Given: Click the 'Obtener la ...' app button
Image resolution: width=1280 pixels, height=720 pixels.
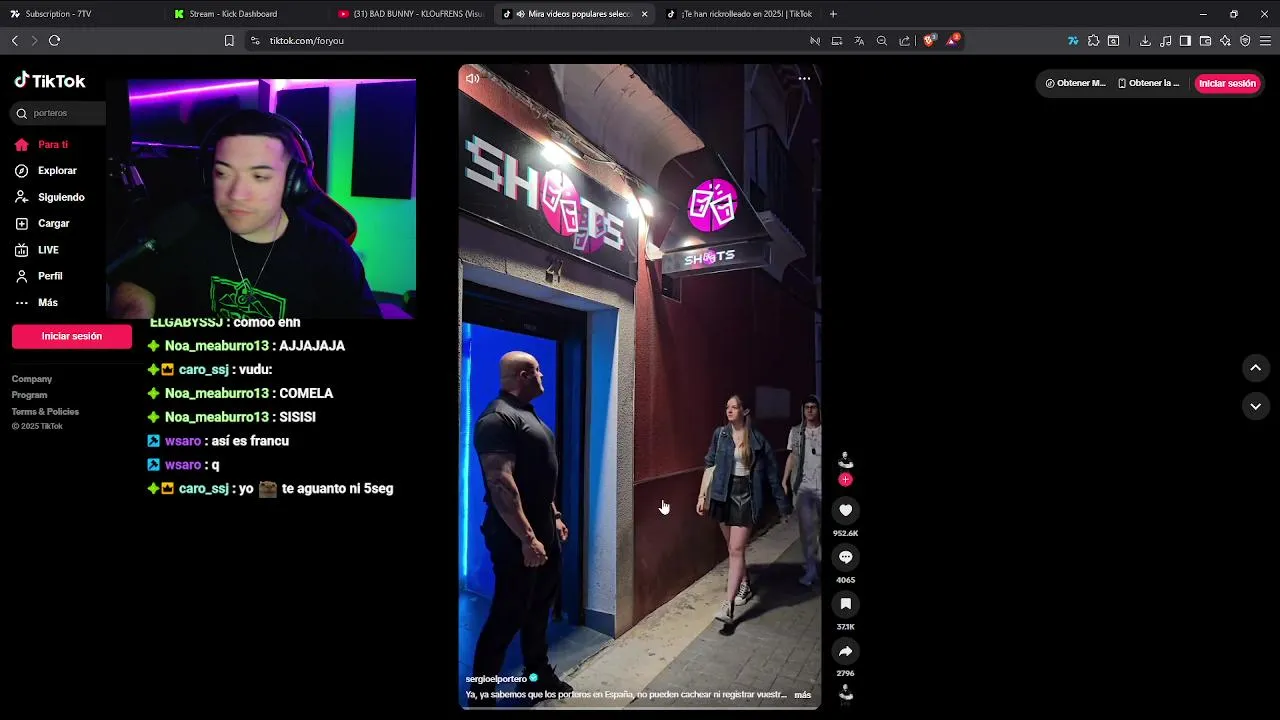Looking at the screenshot, I should tap(1149, 83).
